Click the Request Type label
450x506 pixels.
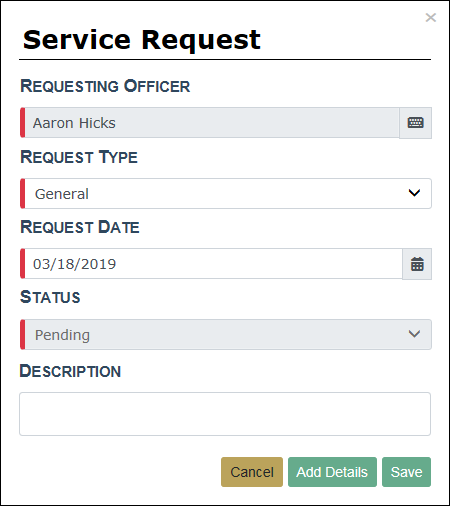pyautogui.click(x=79, y=157)
